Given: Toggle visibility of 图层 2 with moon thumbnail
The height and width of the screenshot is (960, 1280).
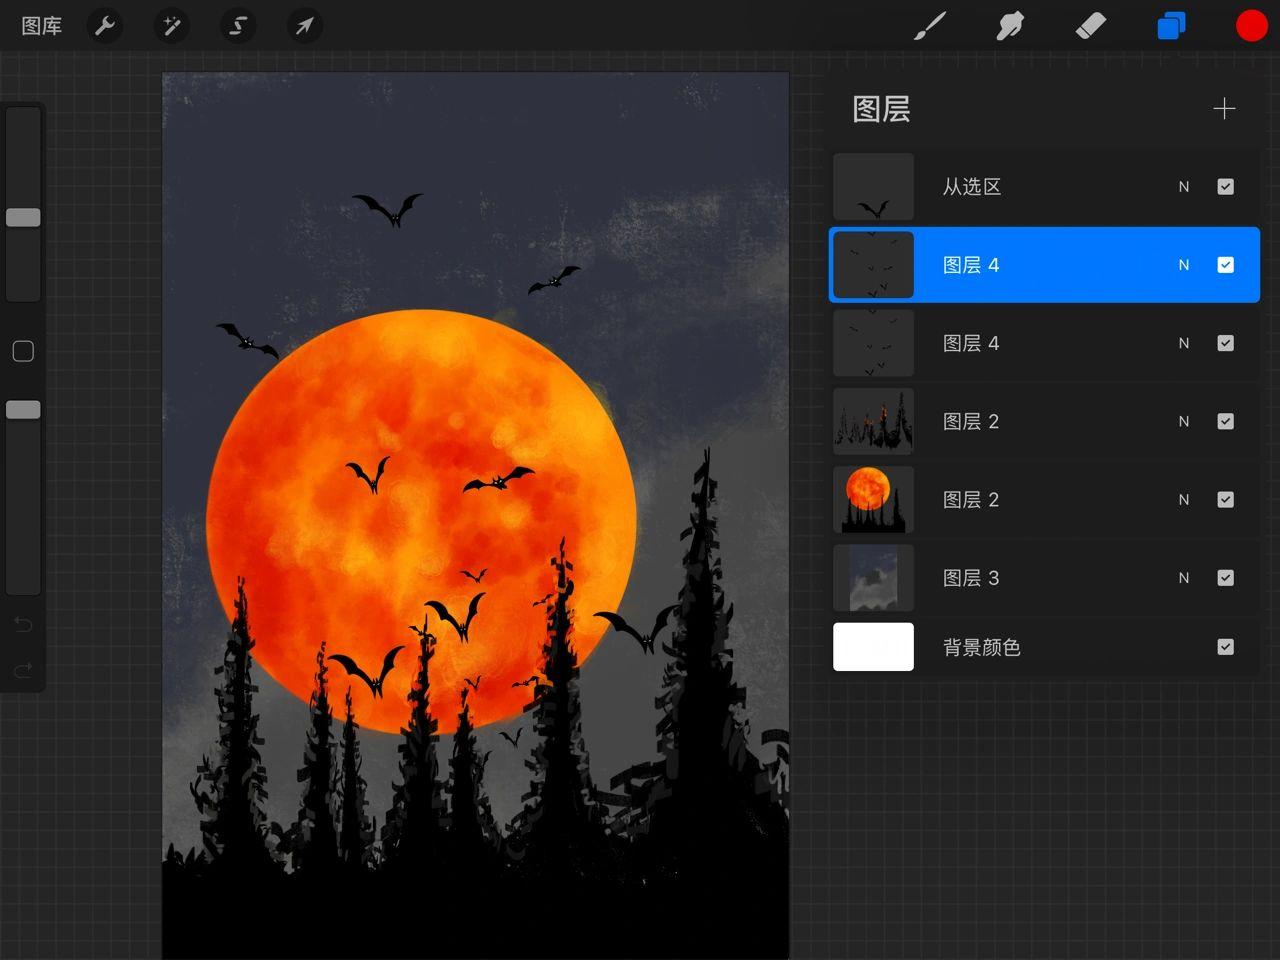Looking at the screenshot, I should (1225, 499).
